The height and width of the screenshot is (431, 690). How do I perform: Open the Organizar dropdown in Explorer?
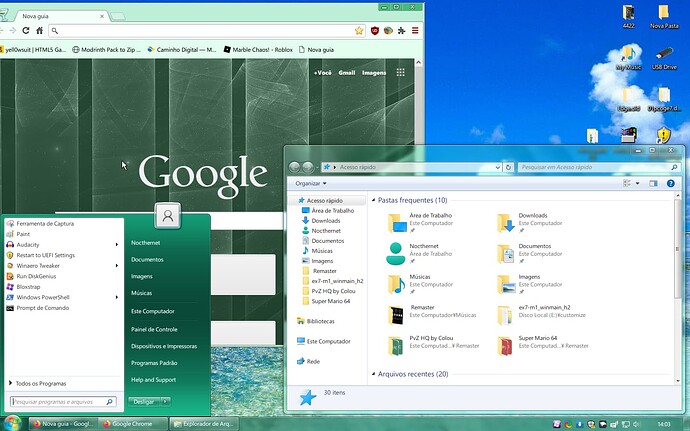[311, 184]
